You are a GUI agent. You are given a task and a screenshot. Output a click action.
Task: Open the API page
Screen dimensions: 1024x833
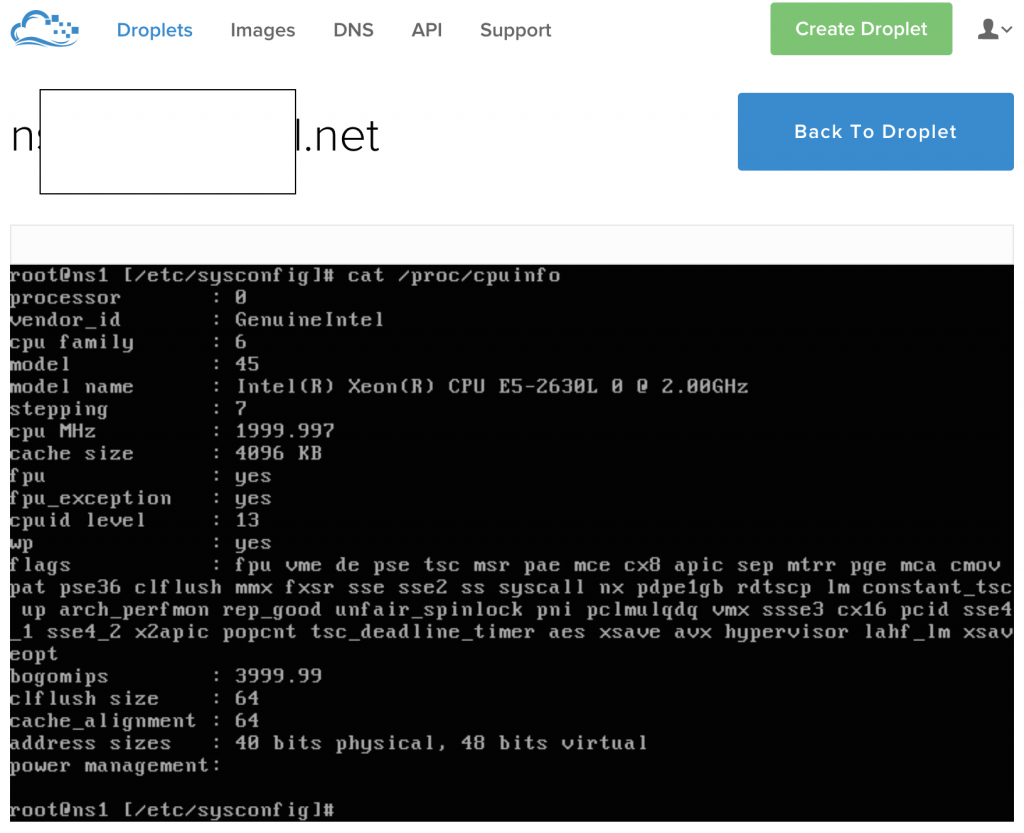click(x=426, y=30)
